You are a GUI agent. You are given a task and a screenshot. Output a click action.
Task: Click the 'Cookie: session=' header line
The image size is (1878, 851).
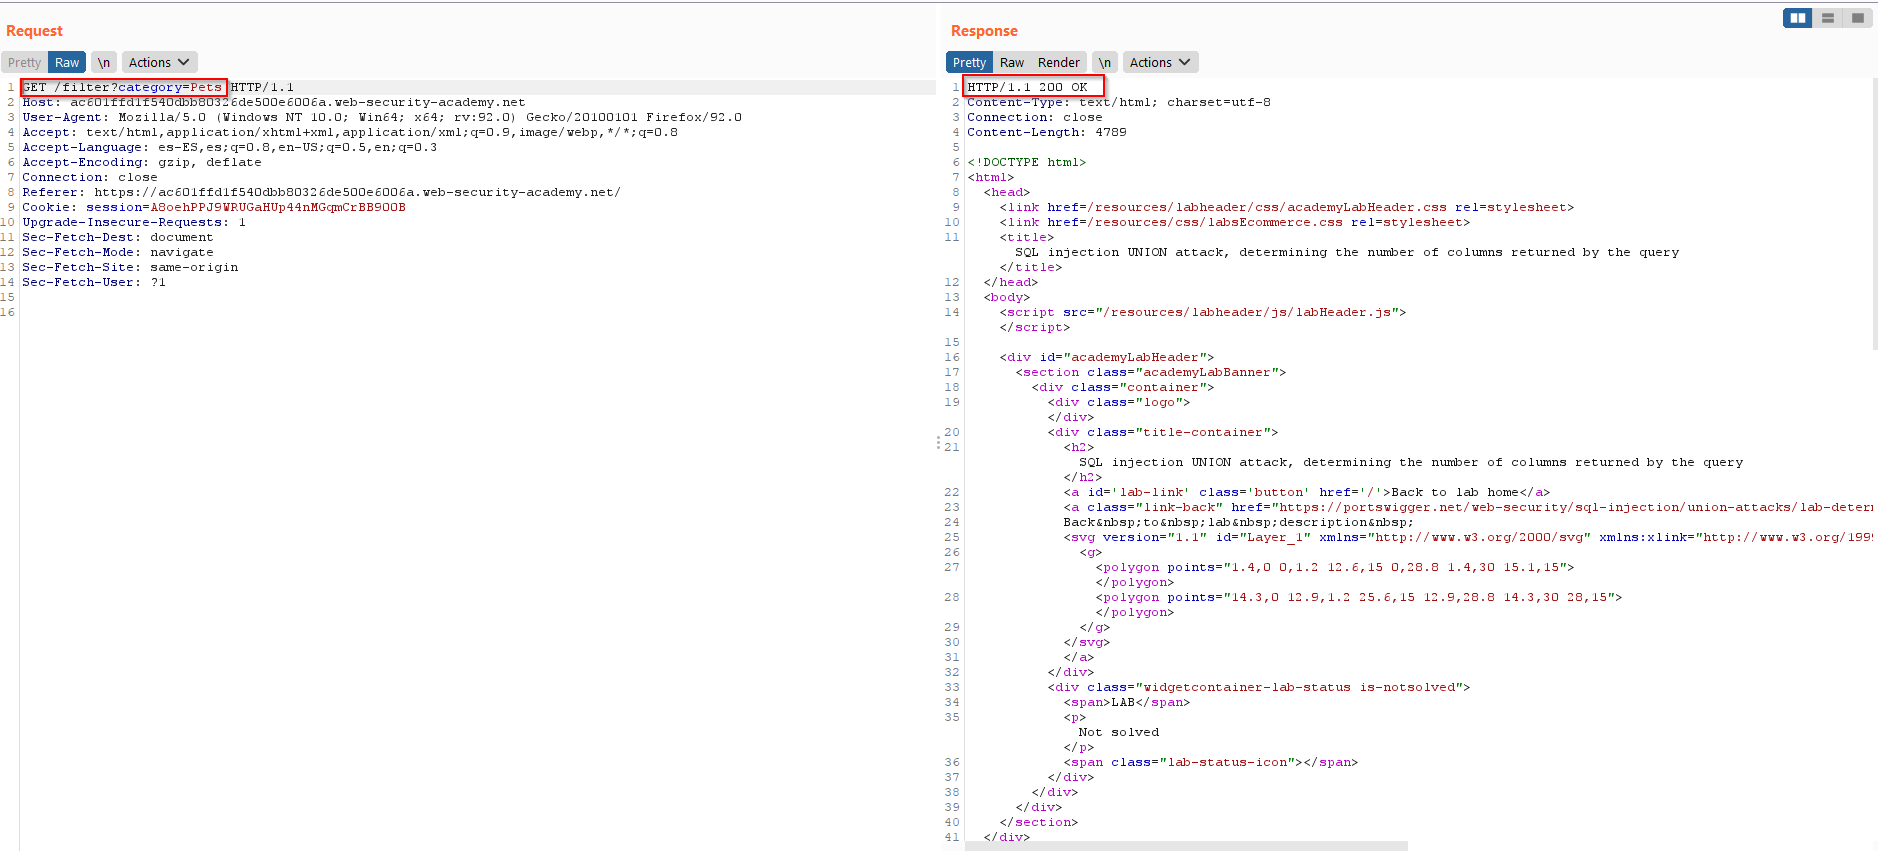pos(214,207)
